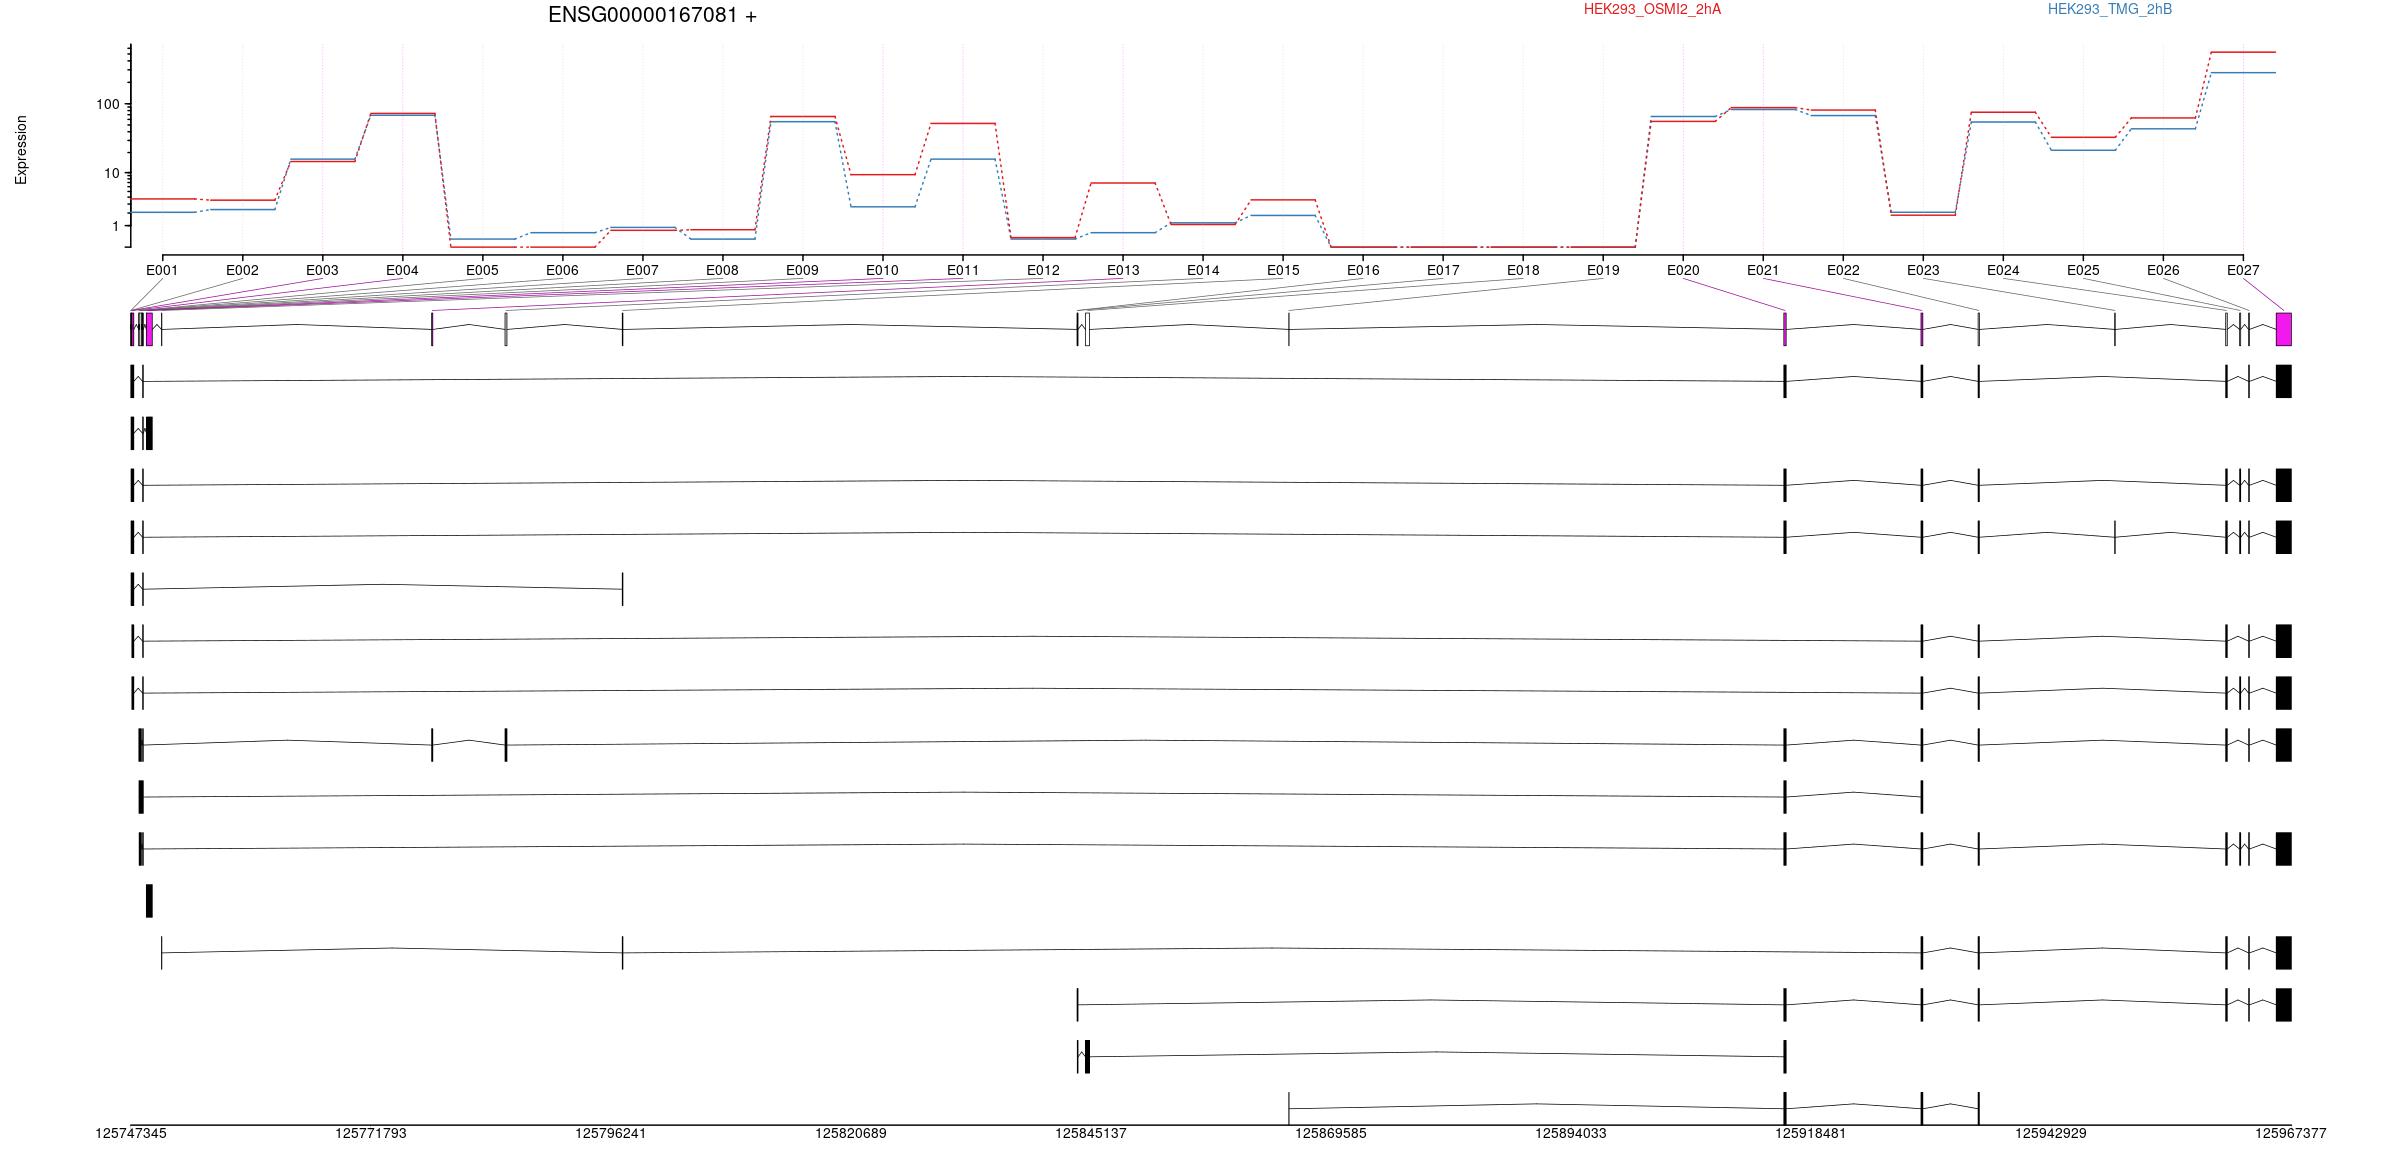Image resolution: width=2400 pixels, height=1150 pixels.
Task: Click exon label E004
Action: [x=402, y=270]
